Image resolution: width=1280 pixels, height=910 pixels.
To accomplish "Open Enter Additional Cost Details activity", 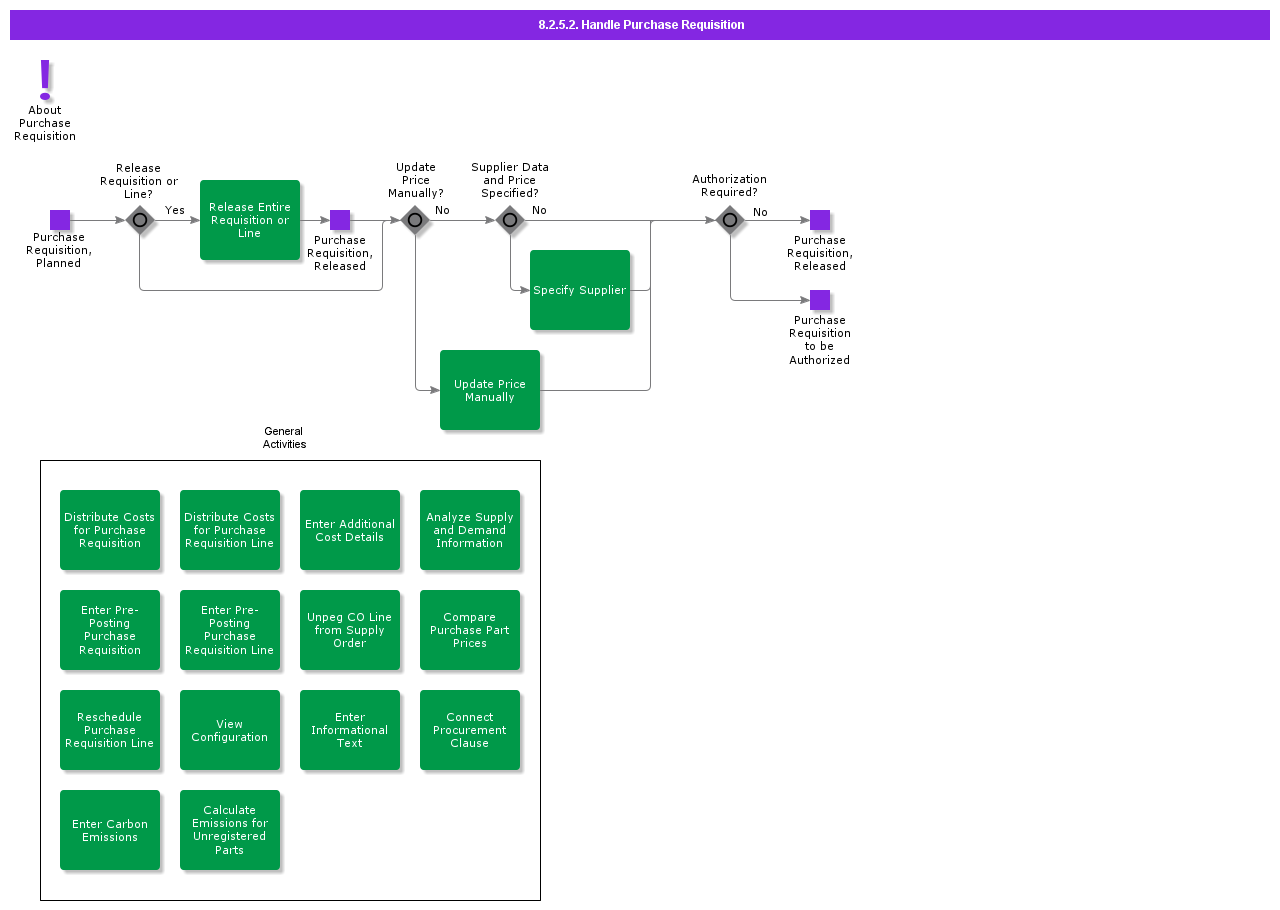I will (350, 530).
